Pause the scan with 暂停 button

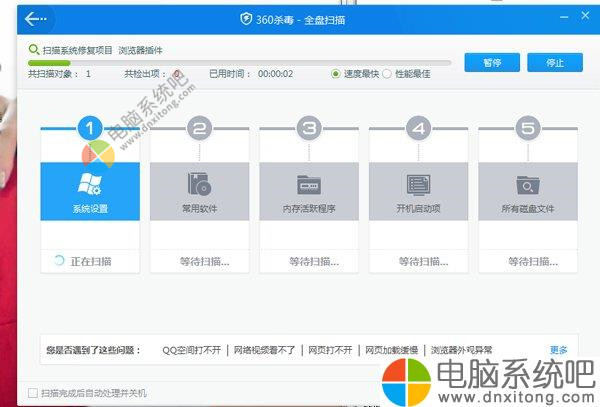tap(491, 62)
